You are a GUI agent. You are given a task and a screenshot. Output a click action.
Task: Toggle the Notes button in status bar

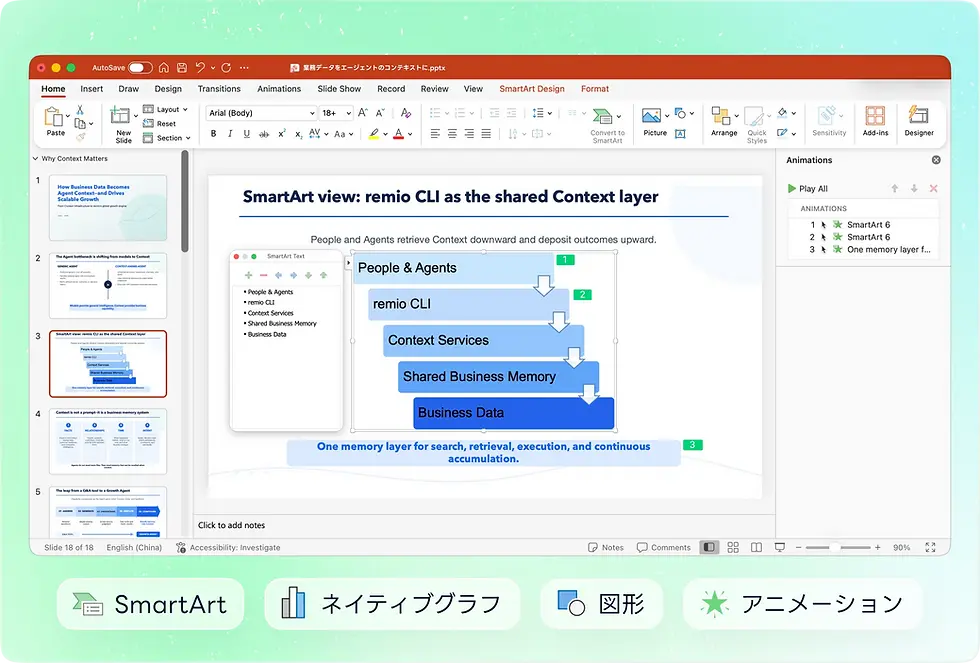click(606, 547)
